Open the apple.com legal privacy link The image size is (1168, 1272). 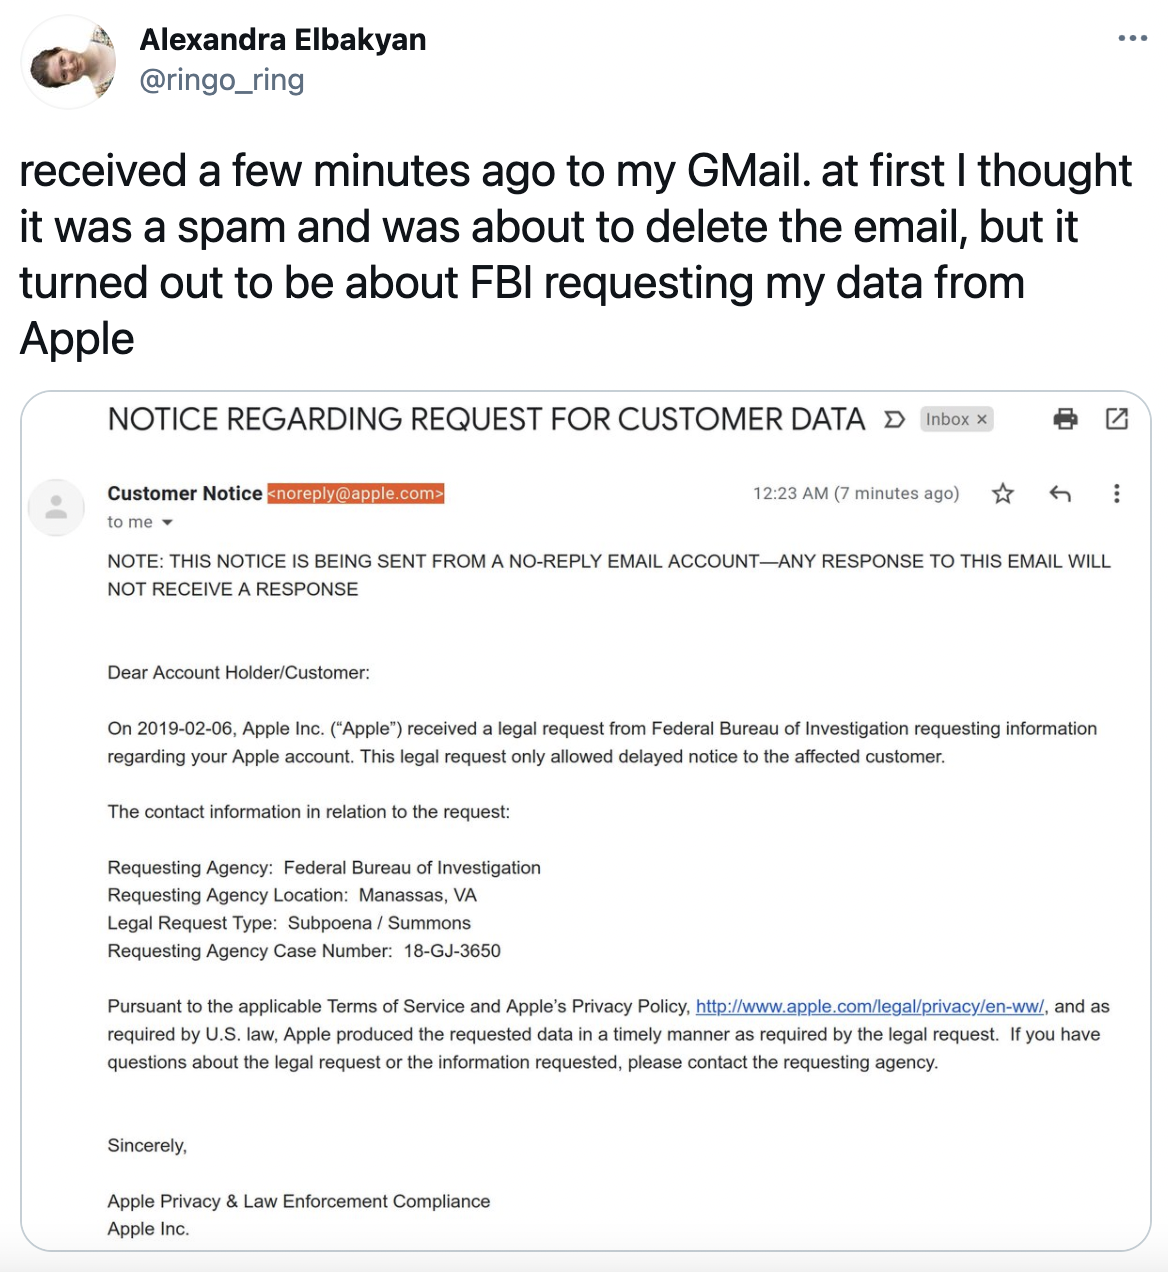click(x=870, y=1006)
